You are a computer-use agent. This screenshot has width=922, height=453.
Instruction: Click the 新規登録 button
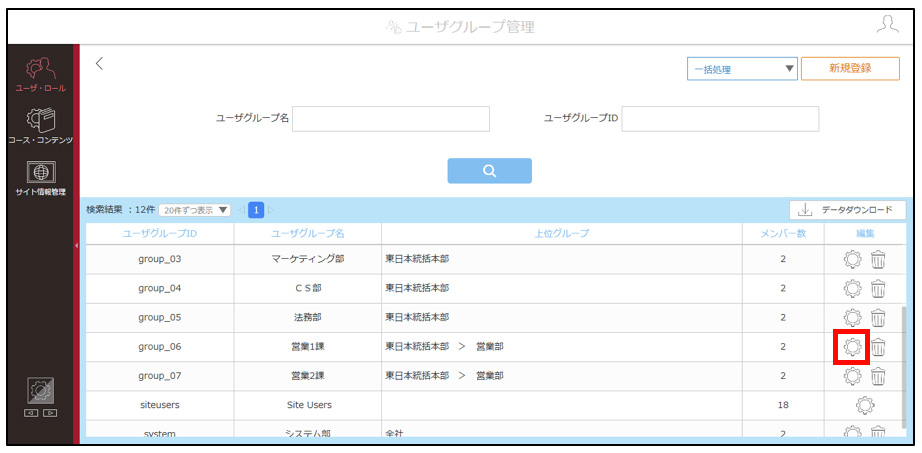(x=850, y=68)
